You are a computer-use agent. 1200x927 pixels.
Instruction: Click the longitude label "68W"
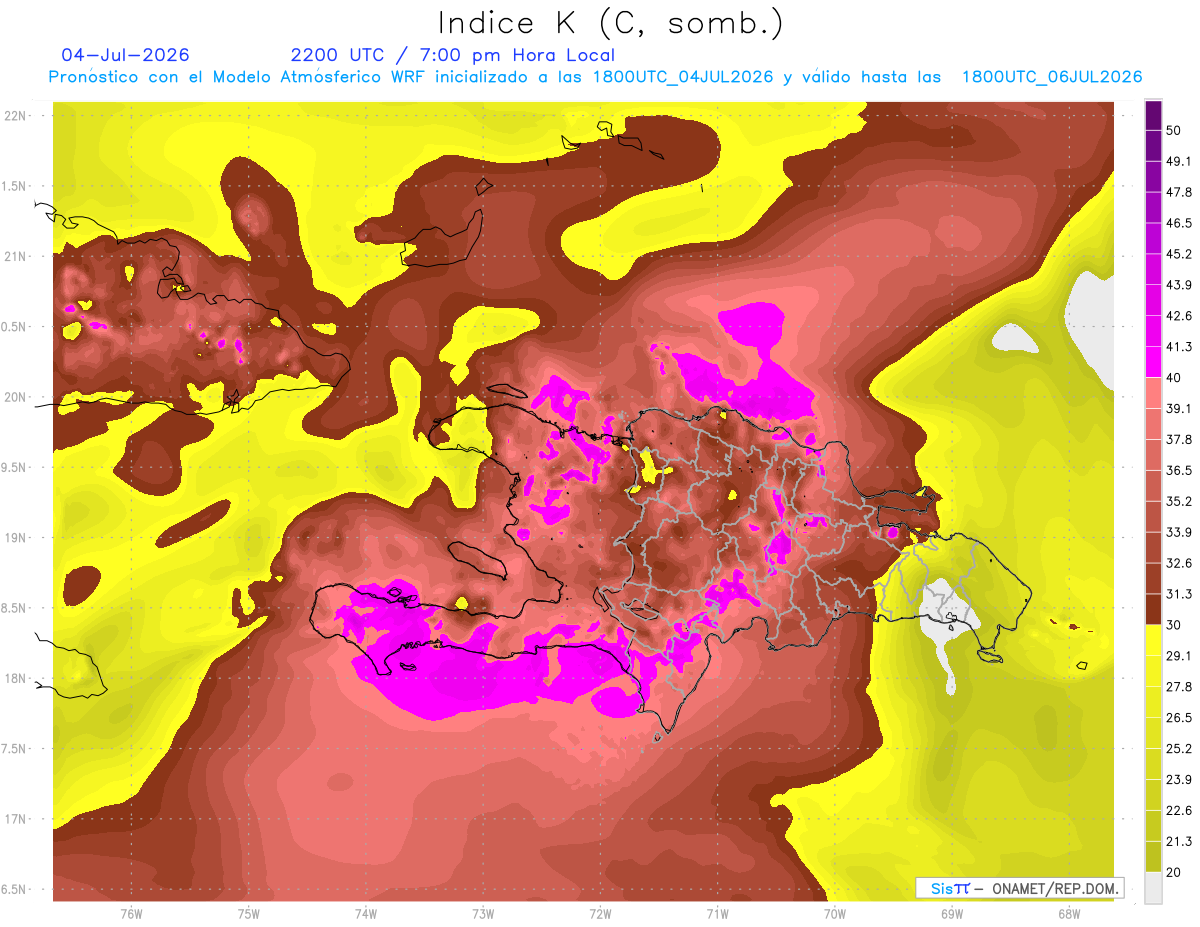pos(1069,914)
